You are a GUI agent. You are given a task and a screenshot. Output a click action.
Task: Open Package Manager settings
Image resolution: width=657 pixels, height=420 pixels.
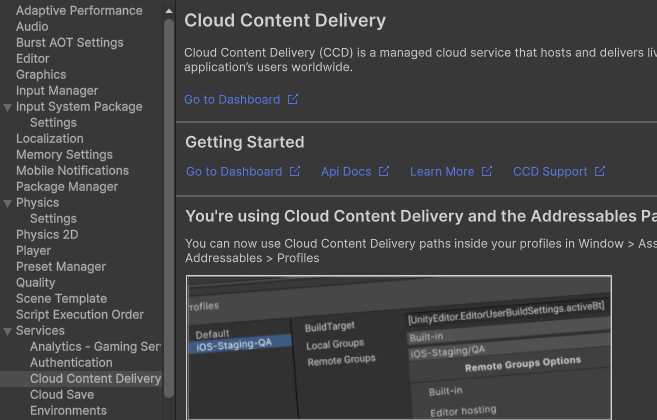pyautogui.click(x=67, y=187)
